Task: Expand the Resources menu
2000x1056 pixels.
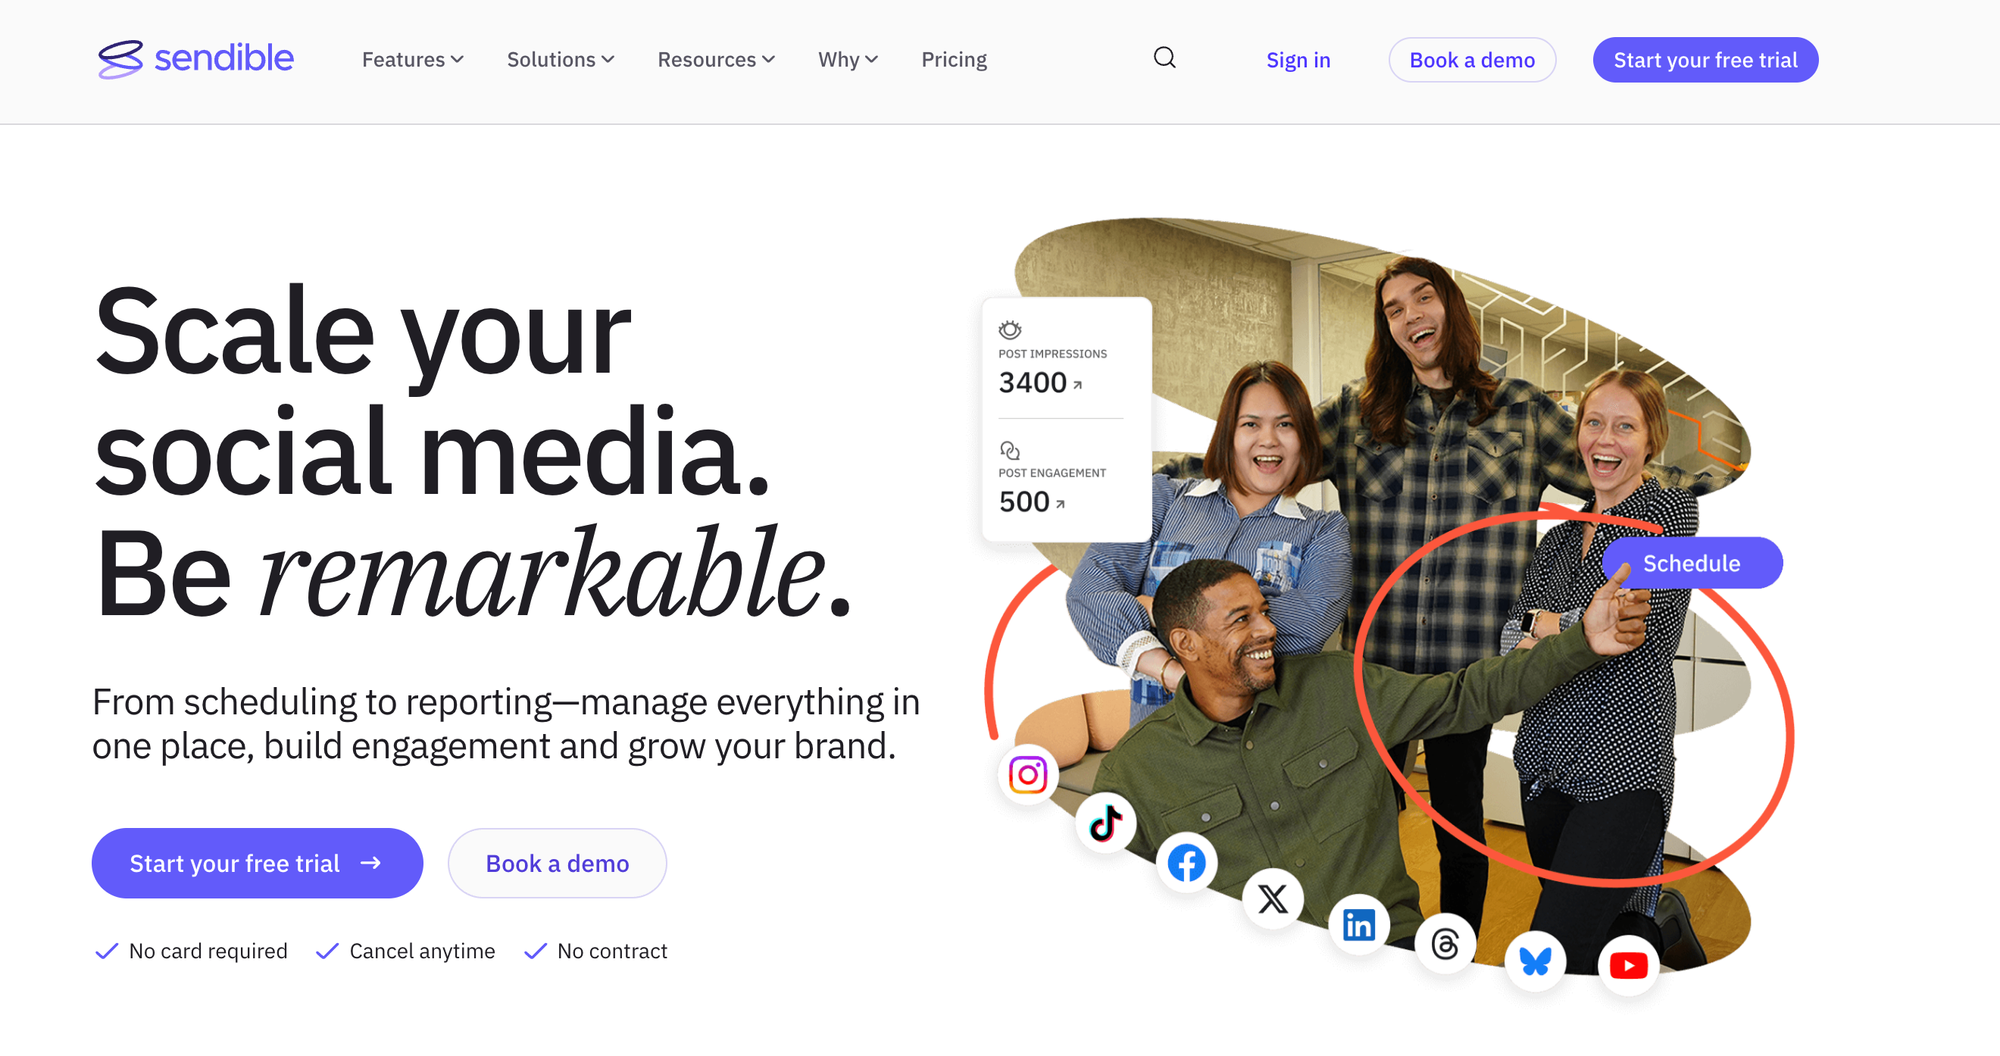Action: (x=716, y=60)
